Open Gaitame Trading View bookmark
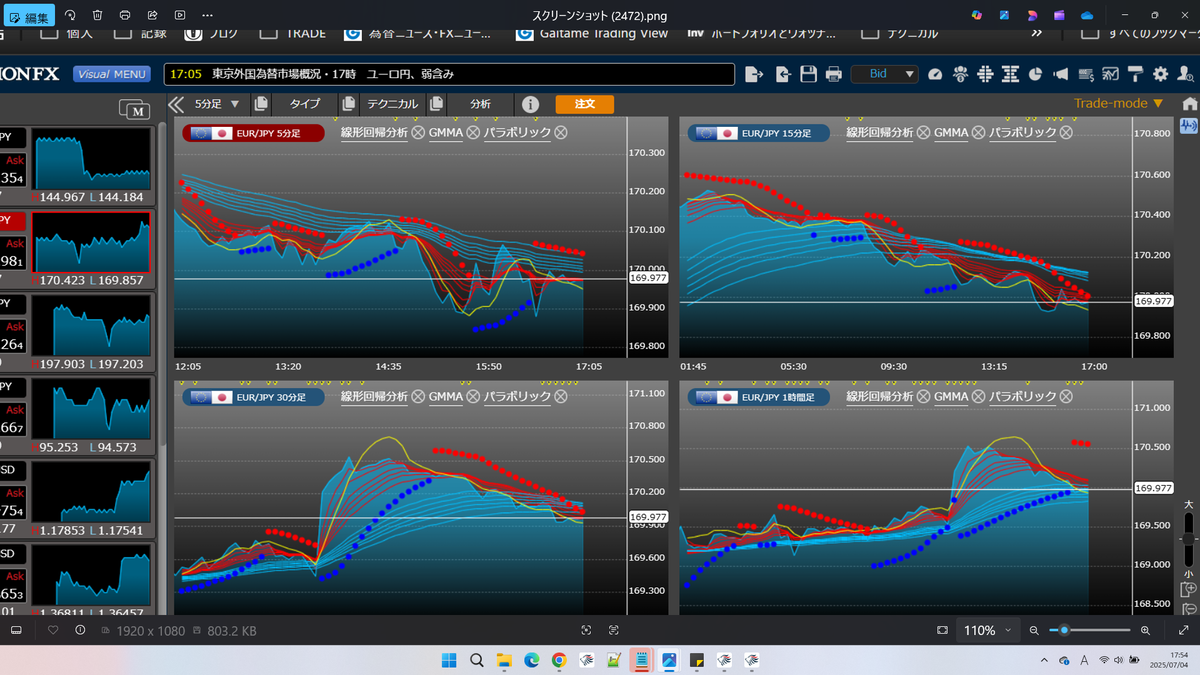Viewport: 1200px width, 675px height. (592, 33)
